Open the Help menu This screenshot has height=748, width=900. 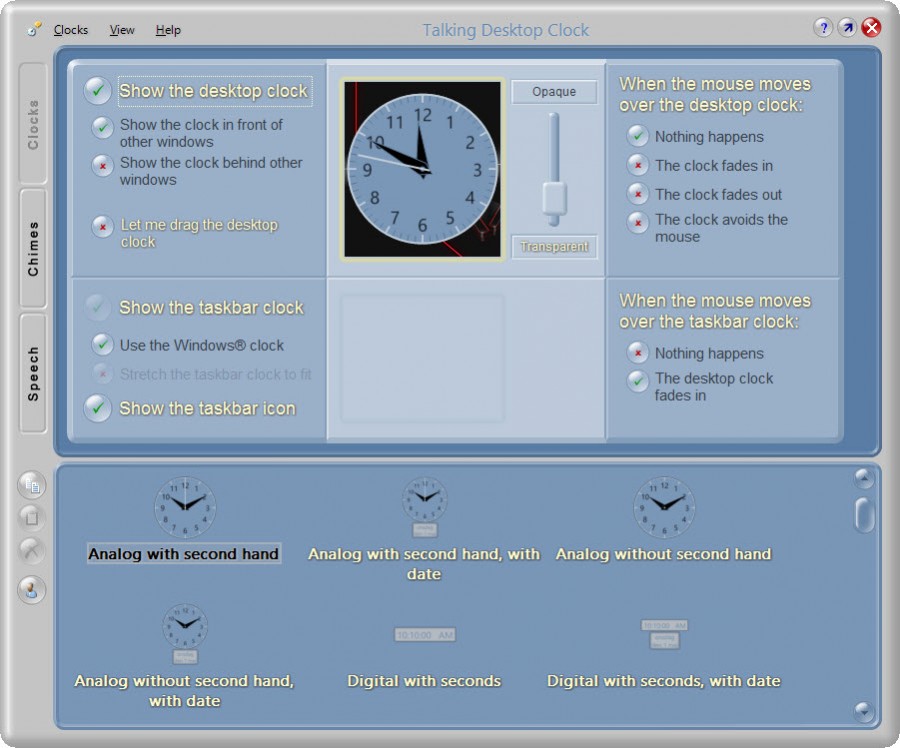pyautogui.click(x=168, y=30)
